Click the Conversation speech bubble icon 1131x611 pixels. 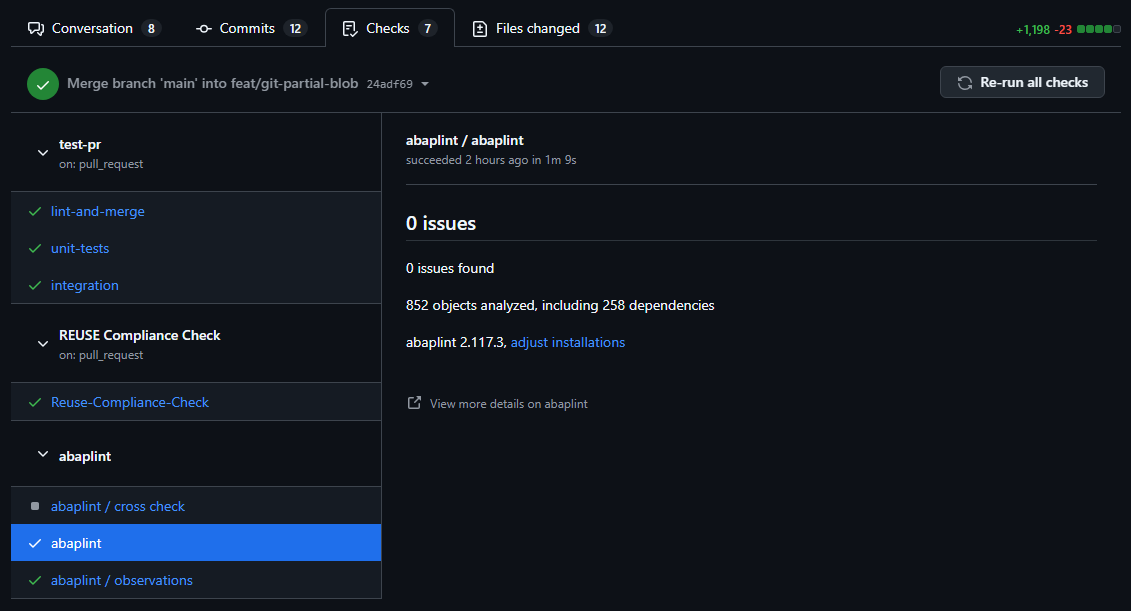coord(35,29)
